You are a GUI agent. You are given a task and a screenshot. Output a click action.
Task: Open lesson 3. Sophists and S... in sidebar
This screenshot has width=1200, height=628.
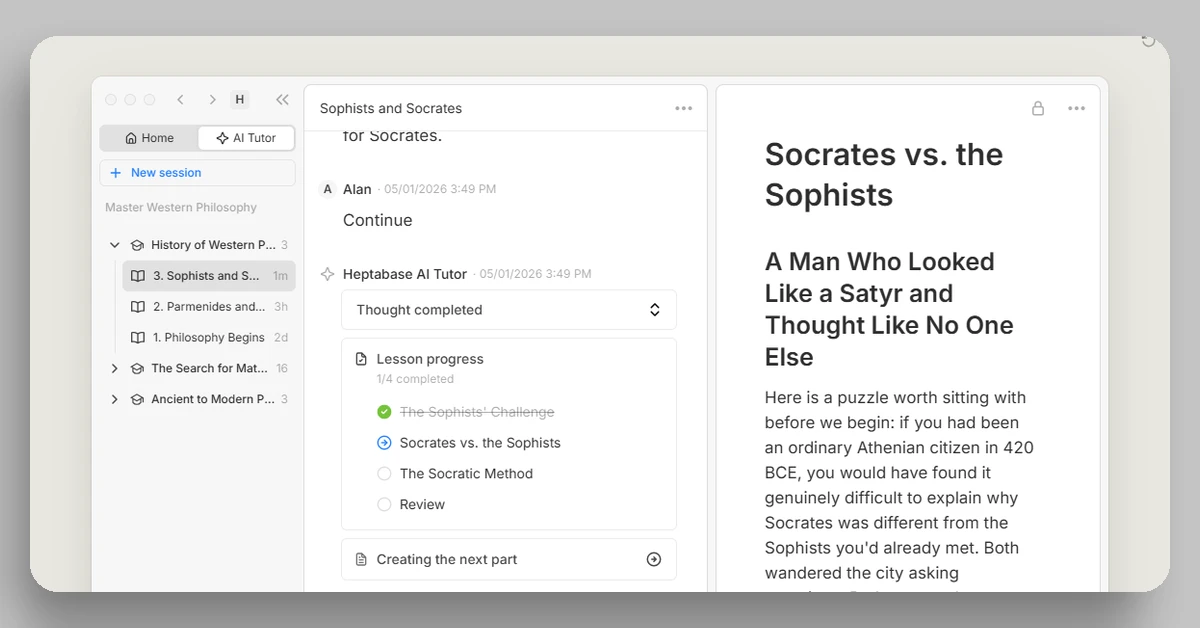(209, 276)
